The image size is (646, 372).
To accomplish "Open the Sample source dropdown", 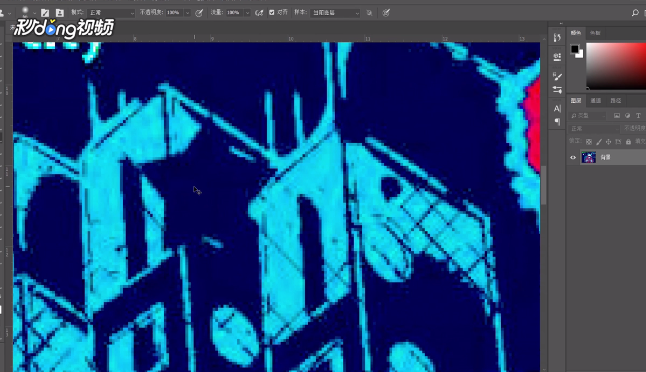I will point(335,13).
